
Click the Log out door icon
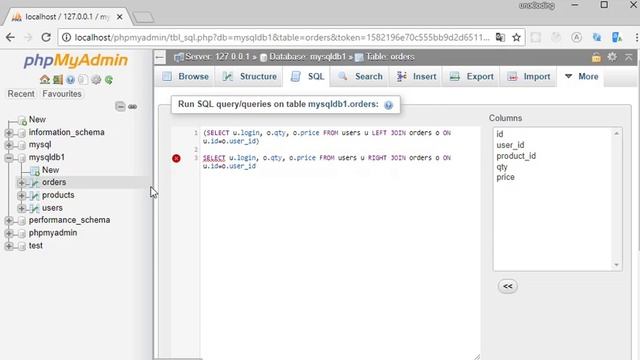click(x=58, y=80)
